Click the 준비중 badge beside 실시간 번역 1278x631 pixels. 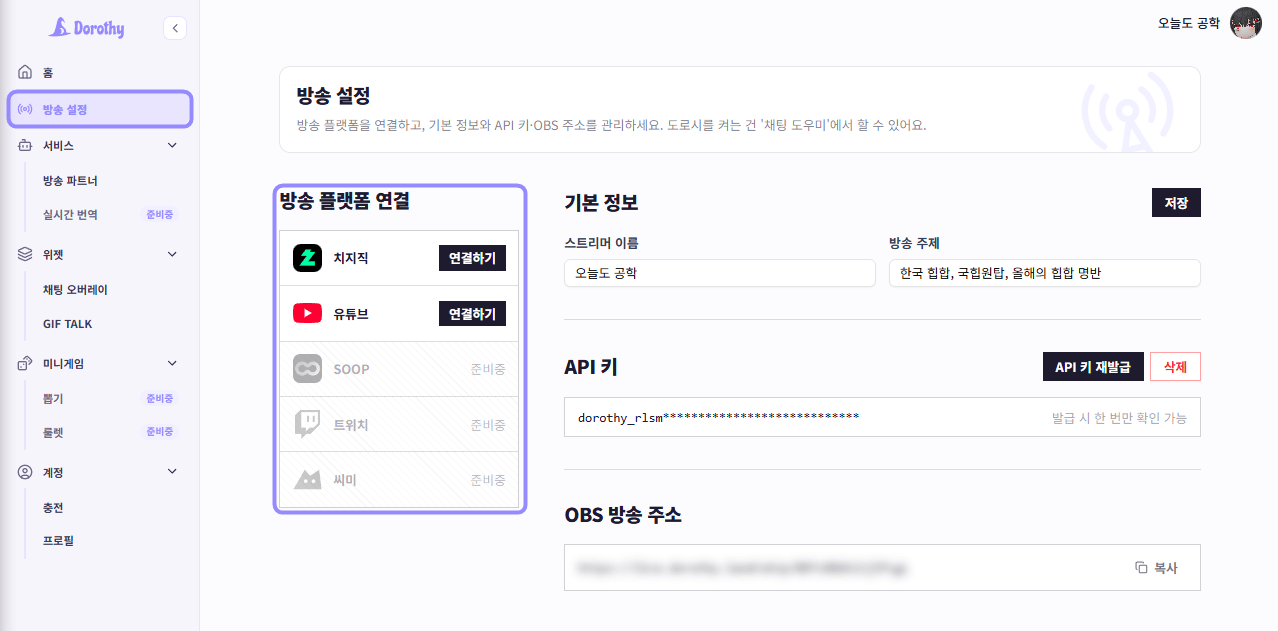160,215
